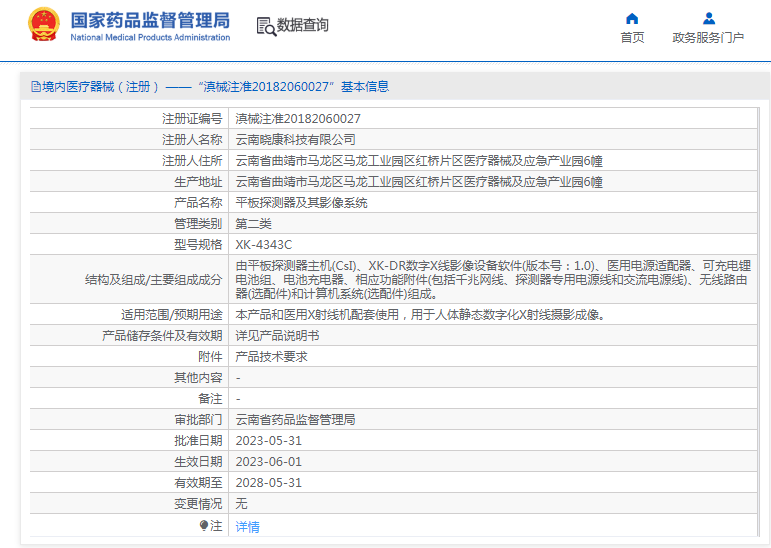Click the 首页 home icon

(x=632, y=19)
